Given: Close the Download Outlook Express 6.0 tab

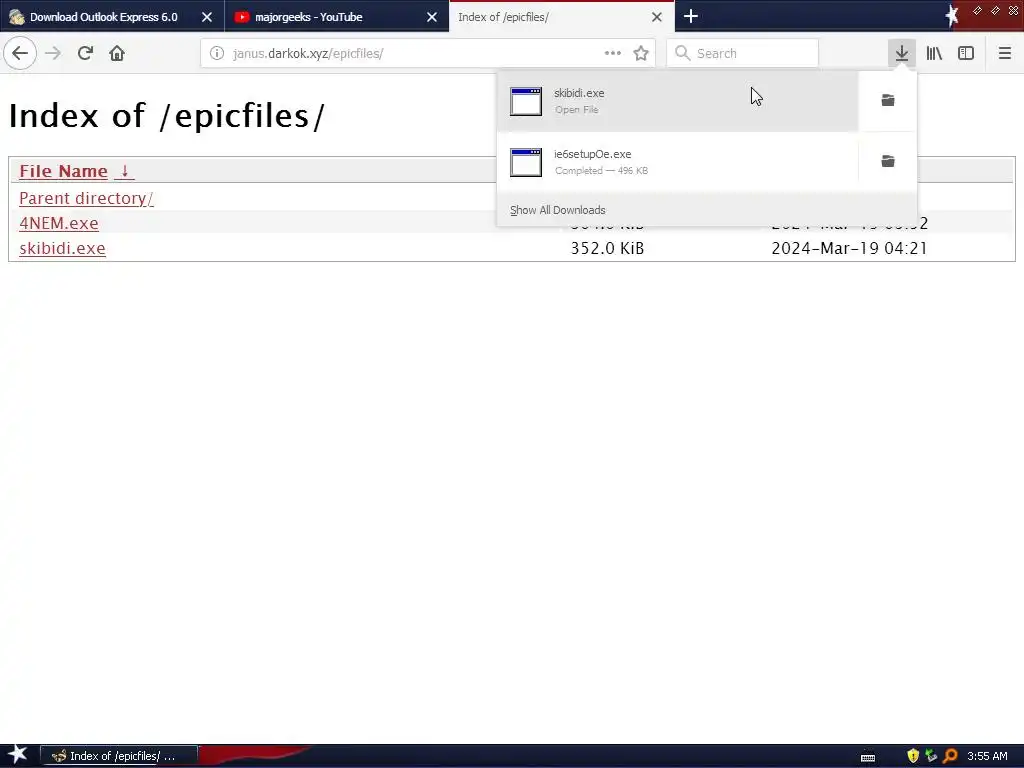Looking at the screenshot, I should (x=207, y=17).
